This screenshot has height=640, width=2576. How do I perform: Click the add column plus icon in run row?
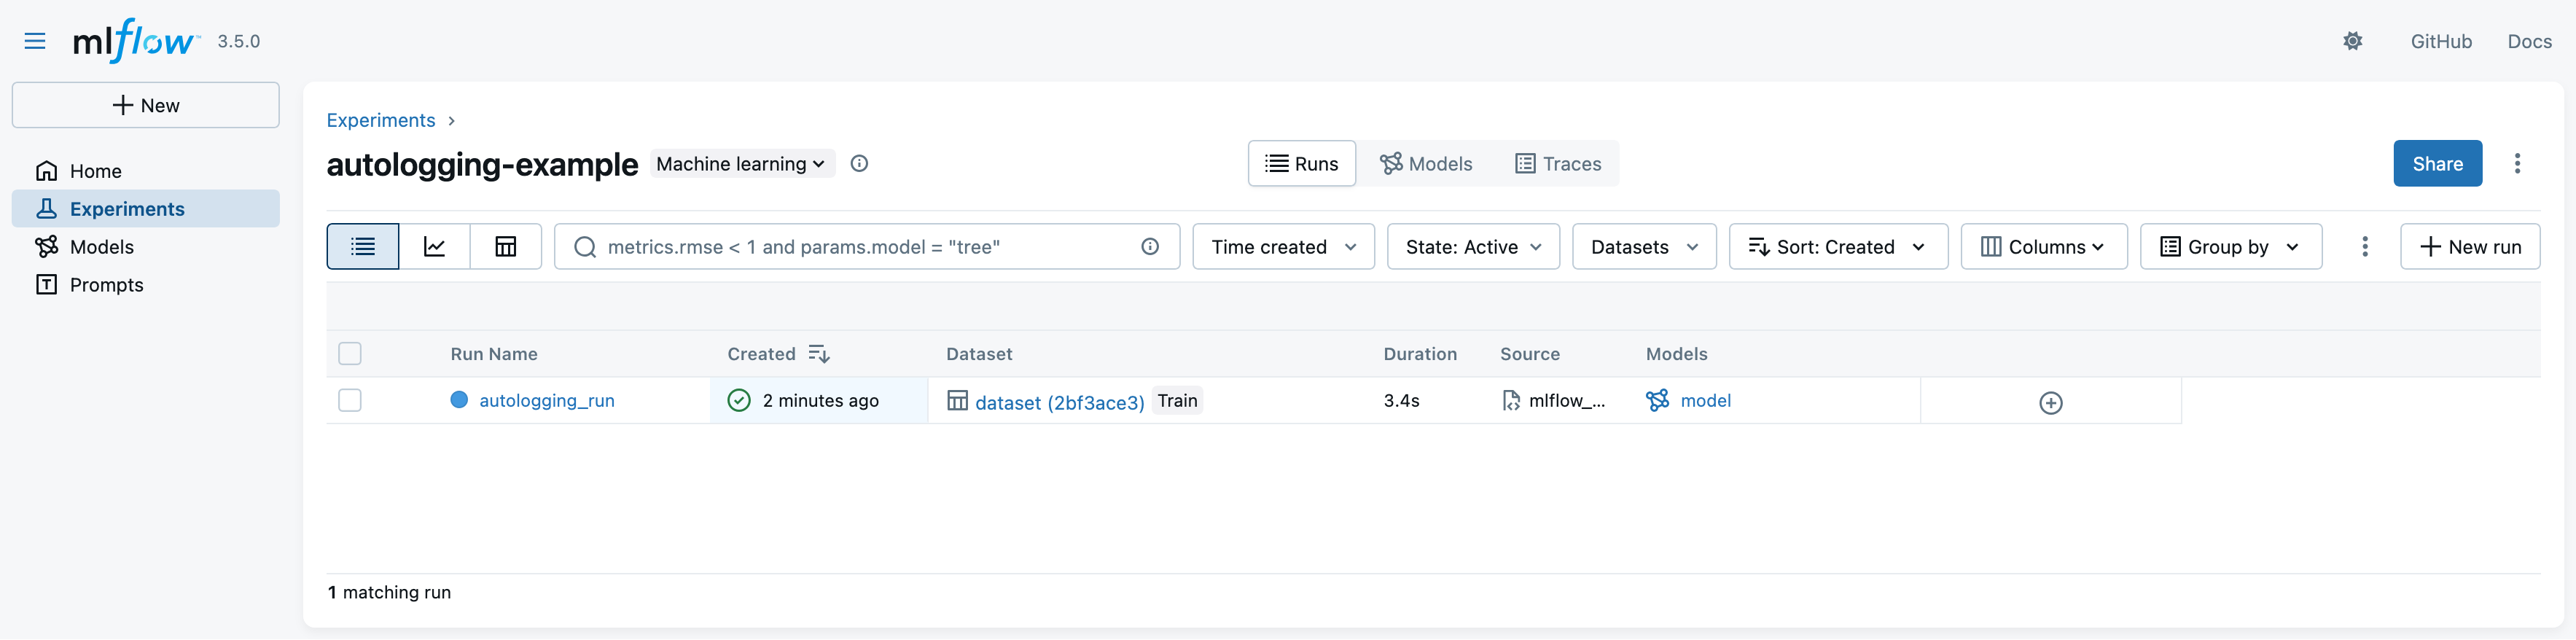pos(2050,403)
